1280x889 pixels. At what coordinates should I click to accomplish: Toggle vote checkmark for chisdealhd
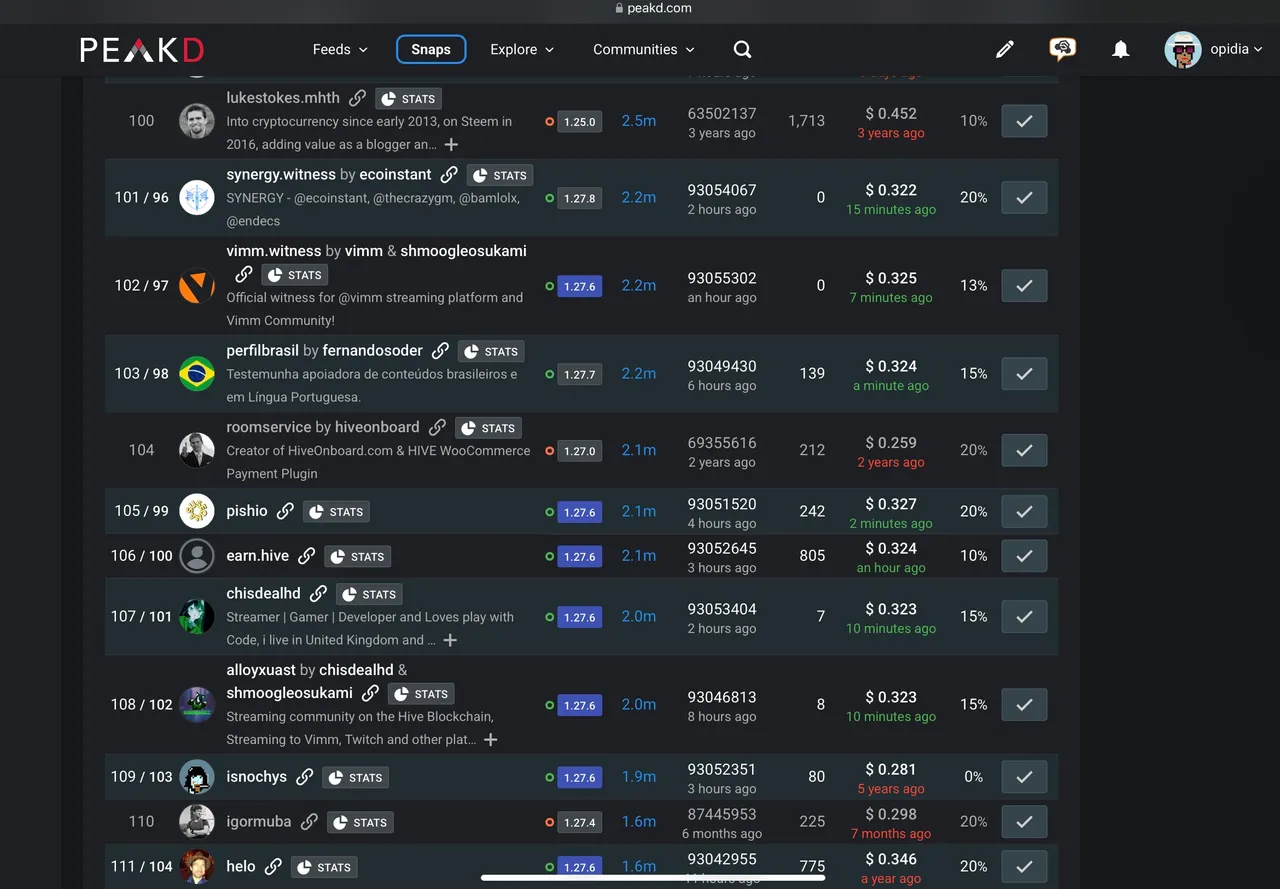point(1024,617)
